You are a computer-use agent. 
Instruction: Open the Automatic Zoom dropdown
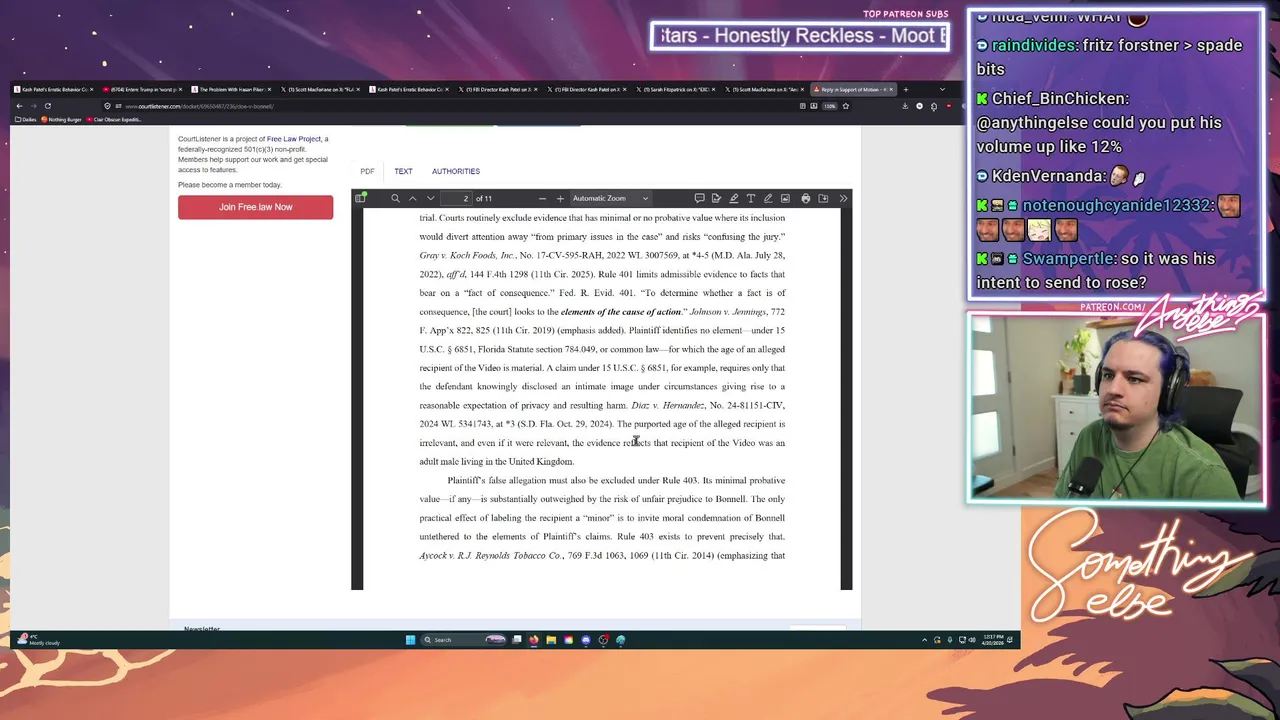(x=610, y=198)
